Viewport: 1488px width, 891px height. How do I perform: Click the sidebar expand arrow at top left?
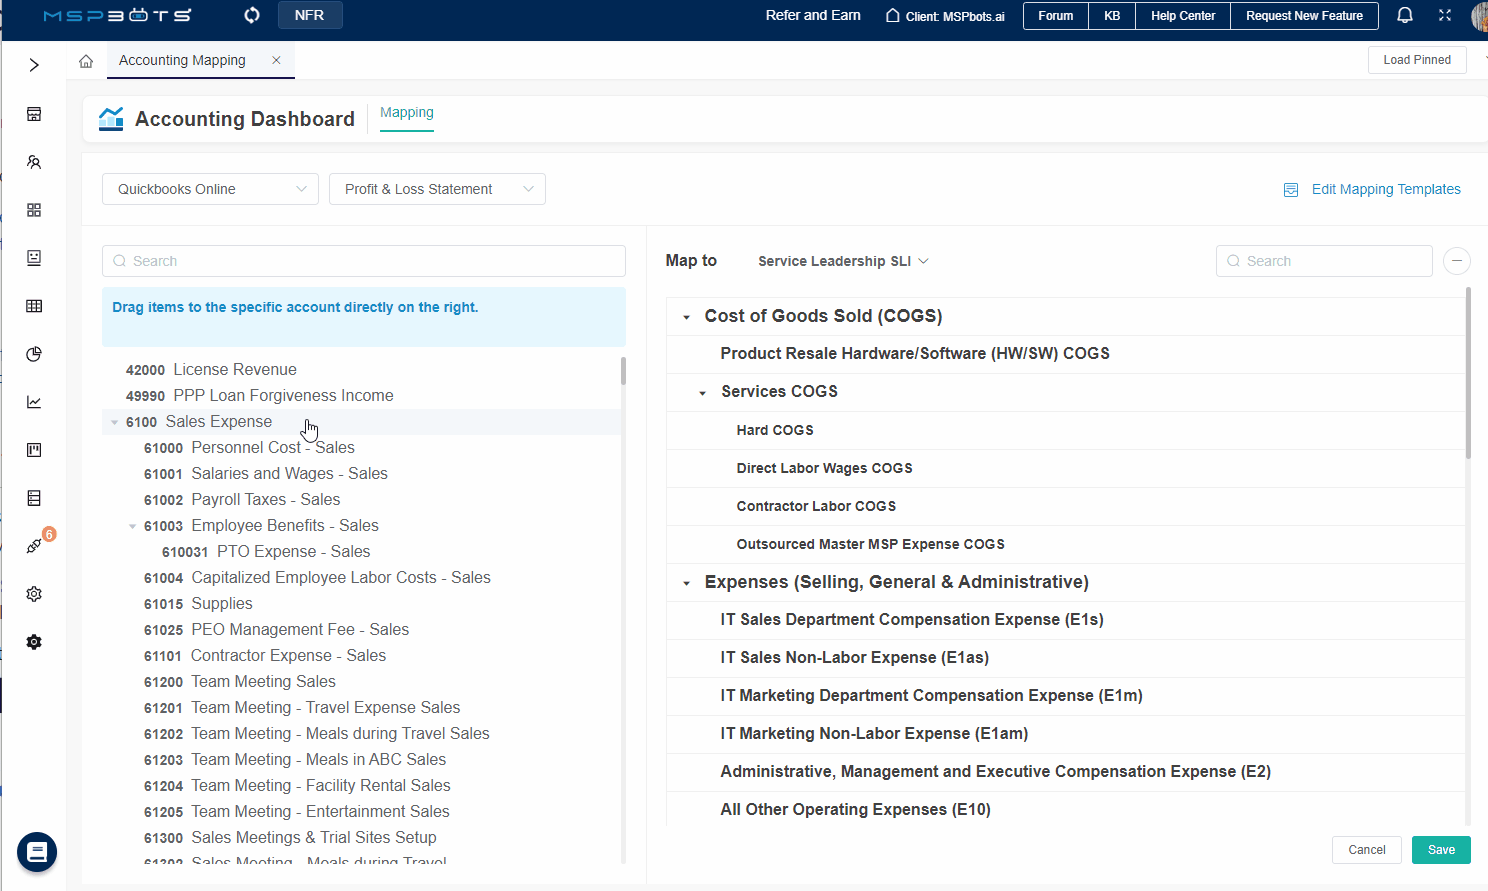(33, 64)
